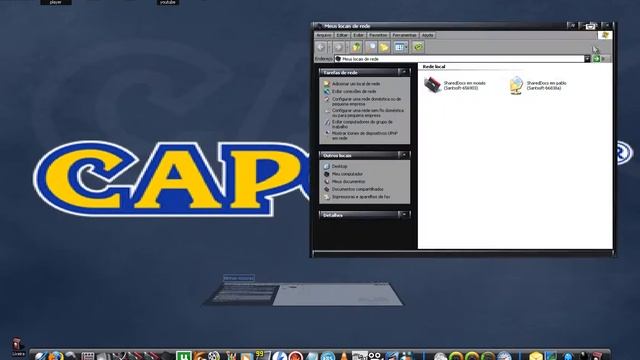Click the Back arrow in the Explorer toolbar
Viewport: 640px width, 360px height.
321,47
